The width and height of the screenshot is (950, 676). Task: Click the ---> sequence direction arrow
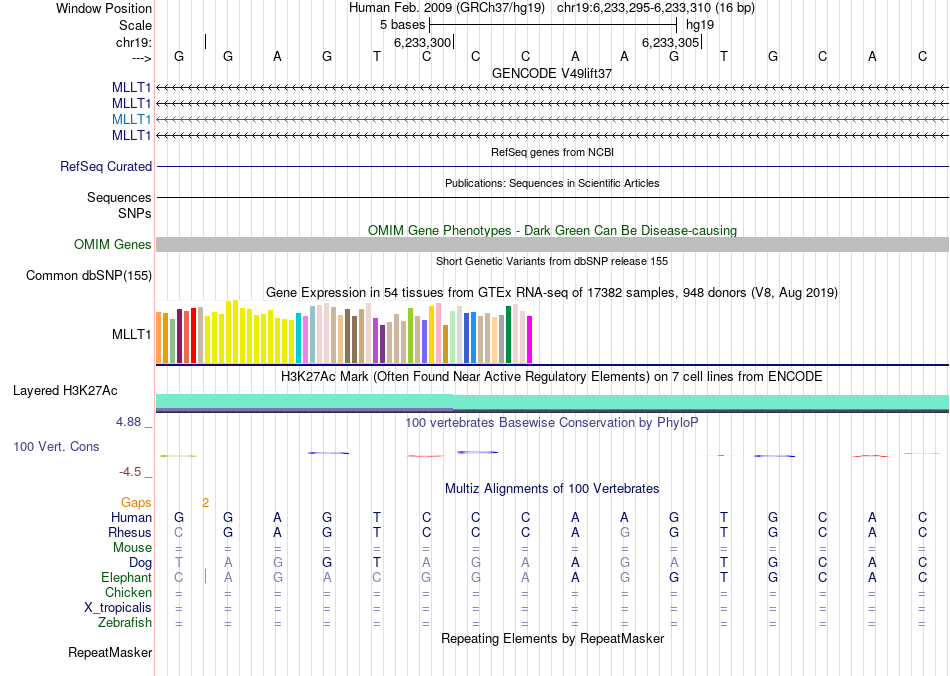141,58
